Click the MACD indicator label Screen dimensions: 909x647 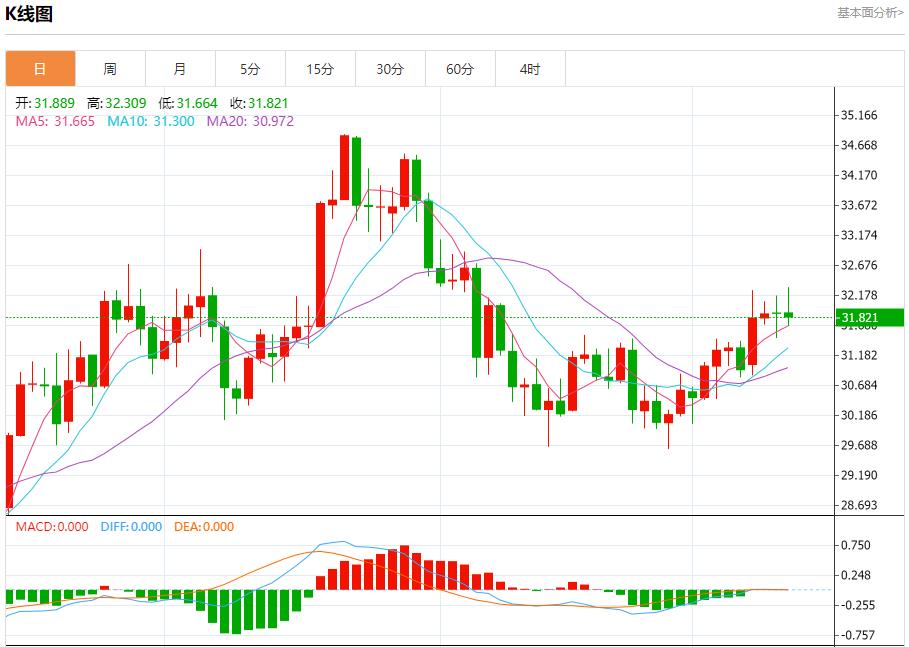(51, 527)
